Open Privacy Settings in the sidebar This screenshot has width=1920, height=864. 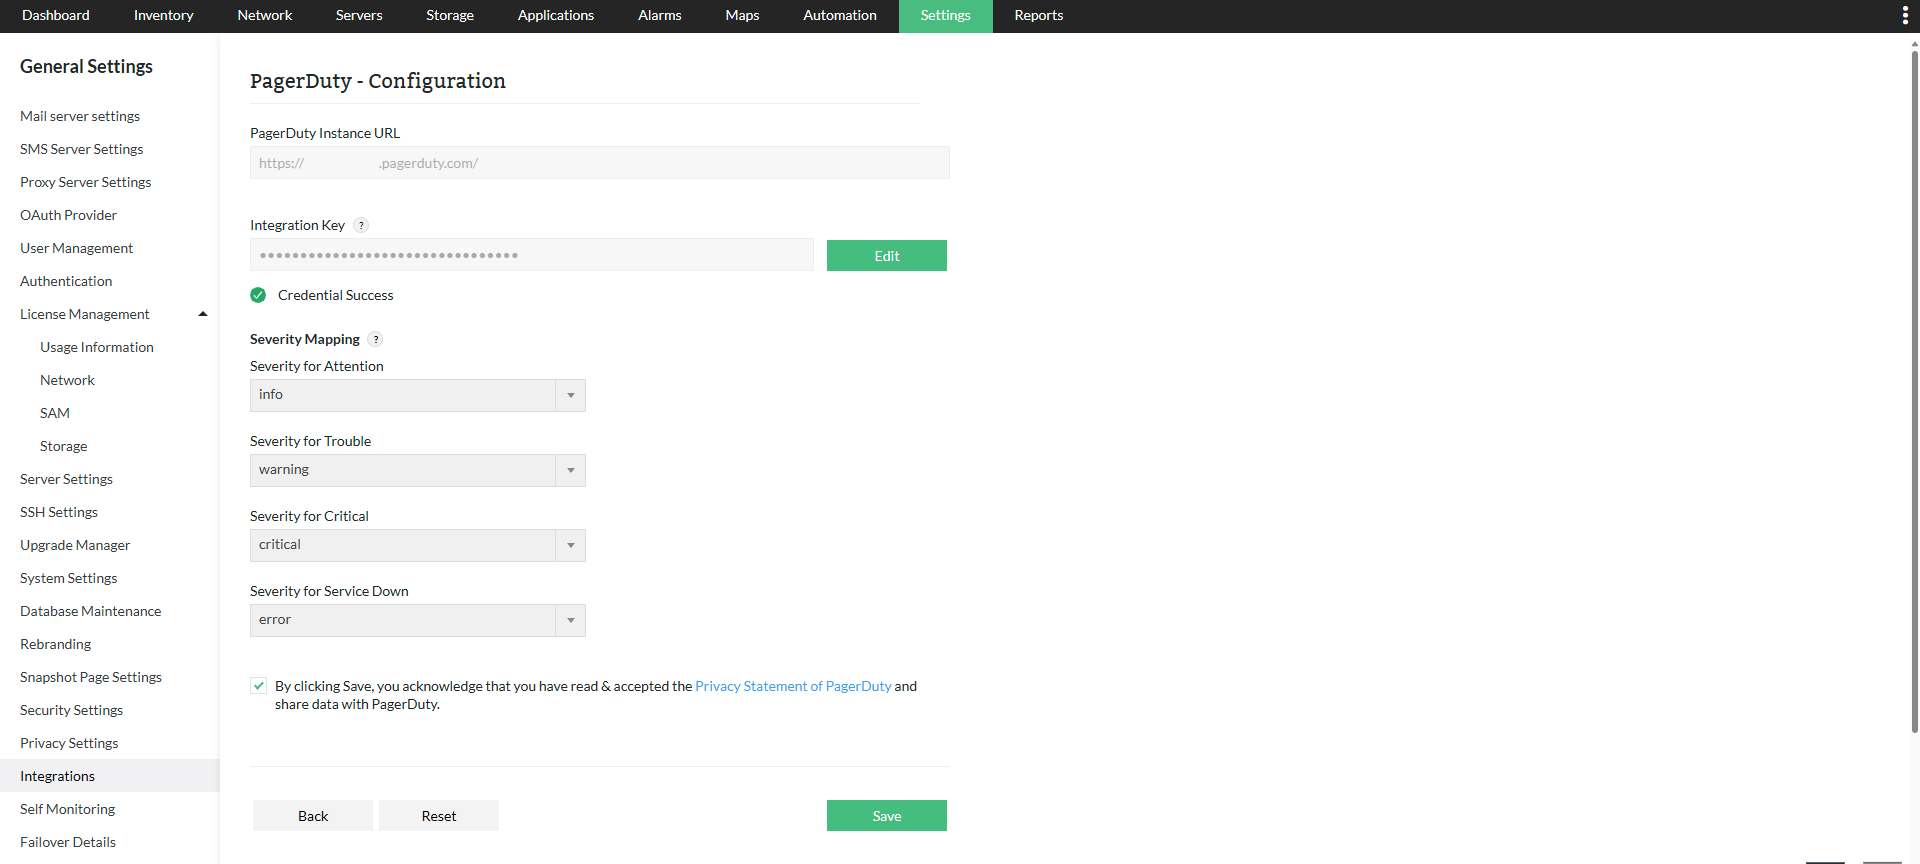(x=69, y=743)
